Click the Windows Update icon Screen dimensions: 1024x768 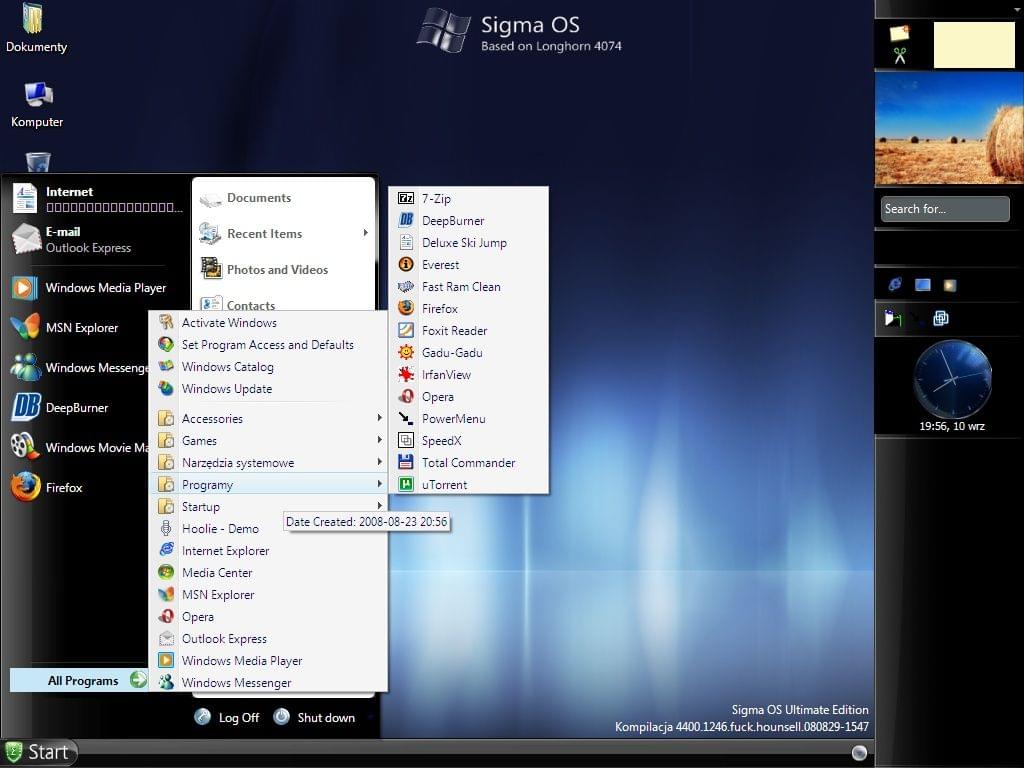pyautogui.click(x=166, y=389)
